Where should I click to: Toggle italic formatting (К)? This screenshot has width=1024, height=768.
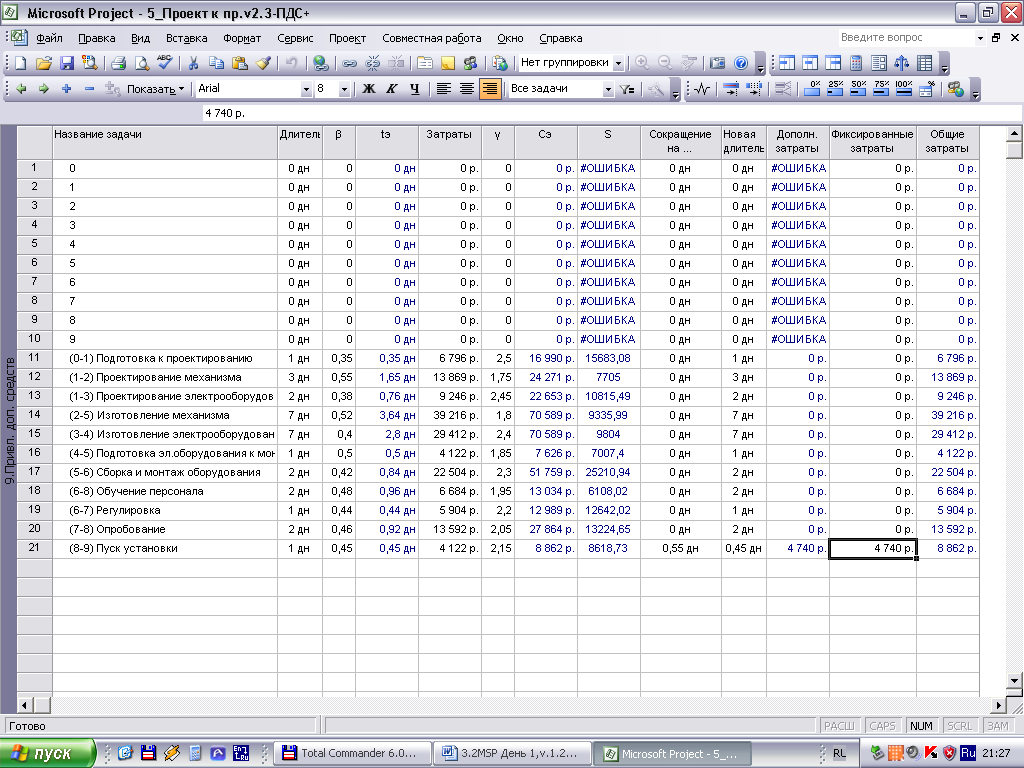pos(391,89)
